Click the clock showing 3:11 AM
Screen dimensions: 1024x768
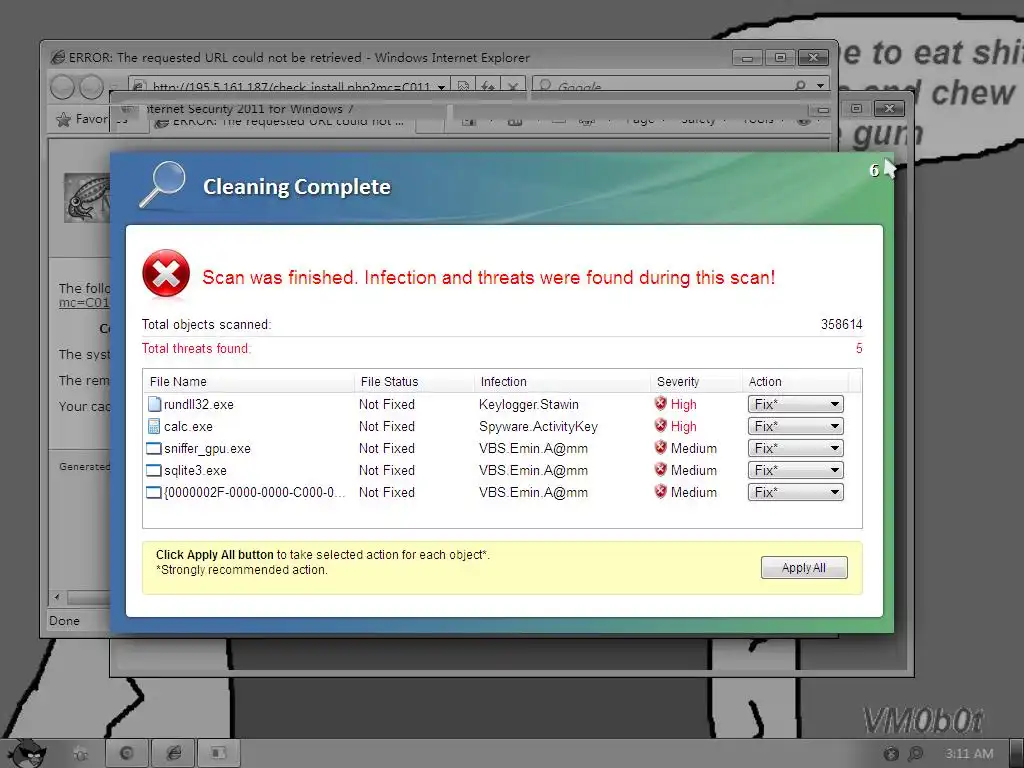(968, 754)
